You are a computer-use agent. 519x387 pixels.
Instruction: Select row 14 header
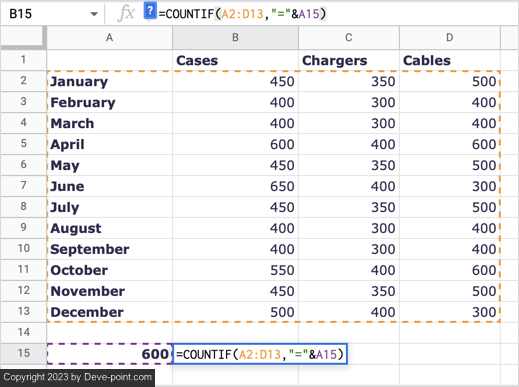[23, 332]
